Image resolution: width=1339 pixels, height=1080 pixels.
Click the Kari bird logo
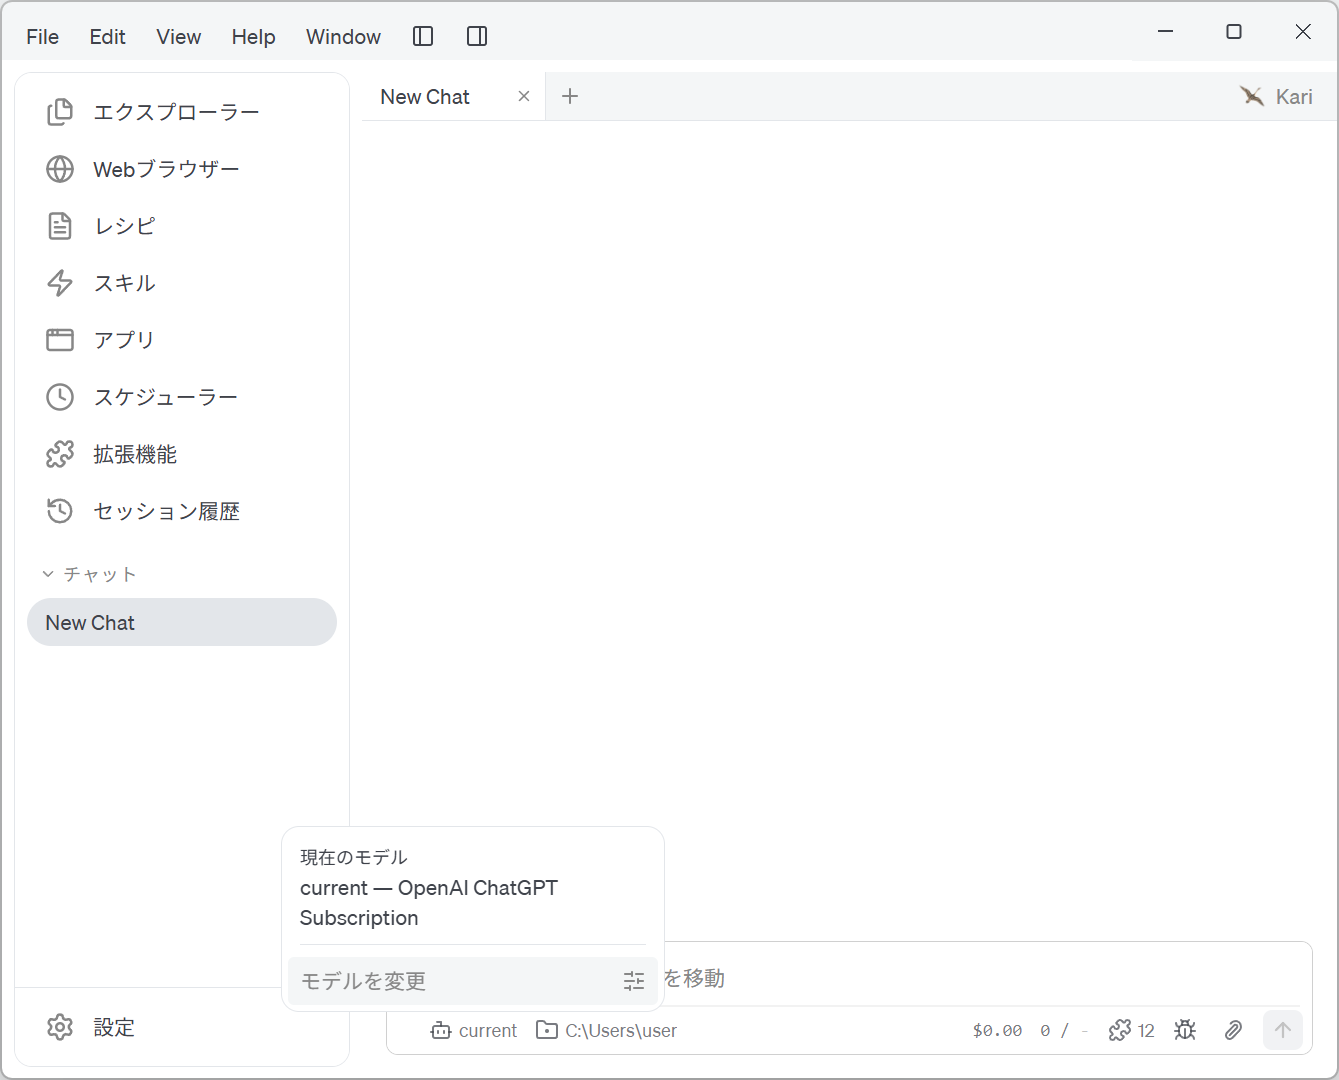coord(1252,96)
